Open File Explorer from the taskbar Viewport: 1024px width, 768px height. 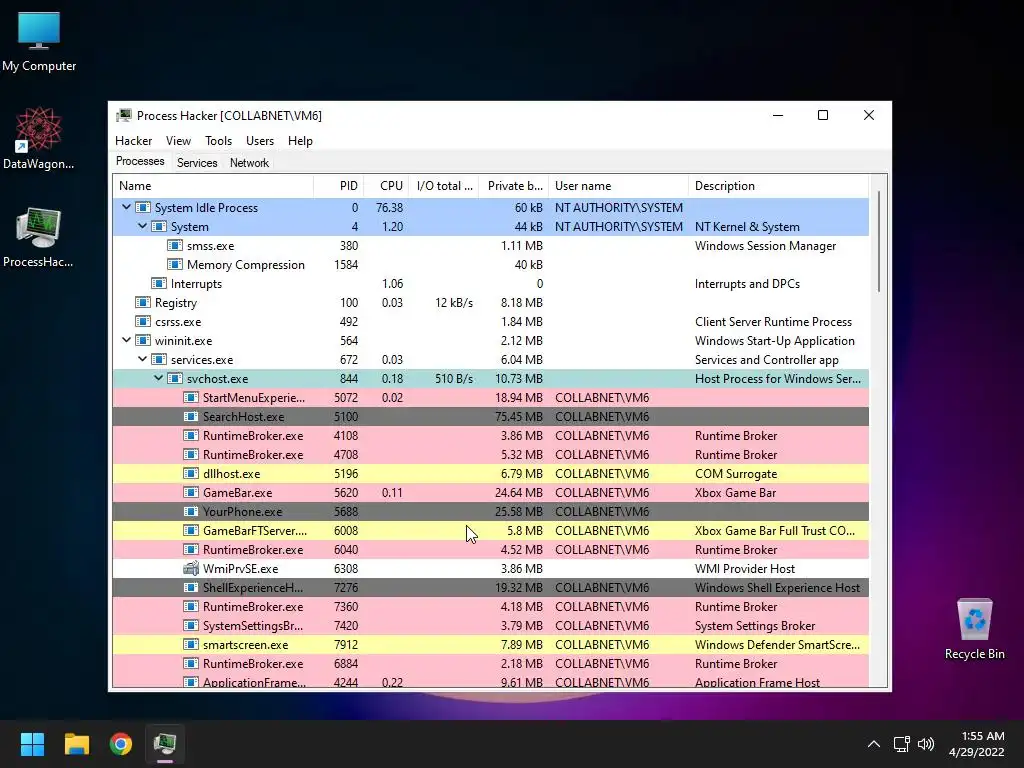[76, 743]
